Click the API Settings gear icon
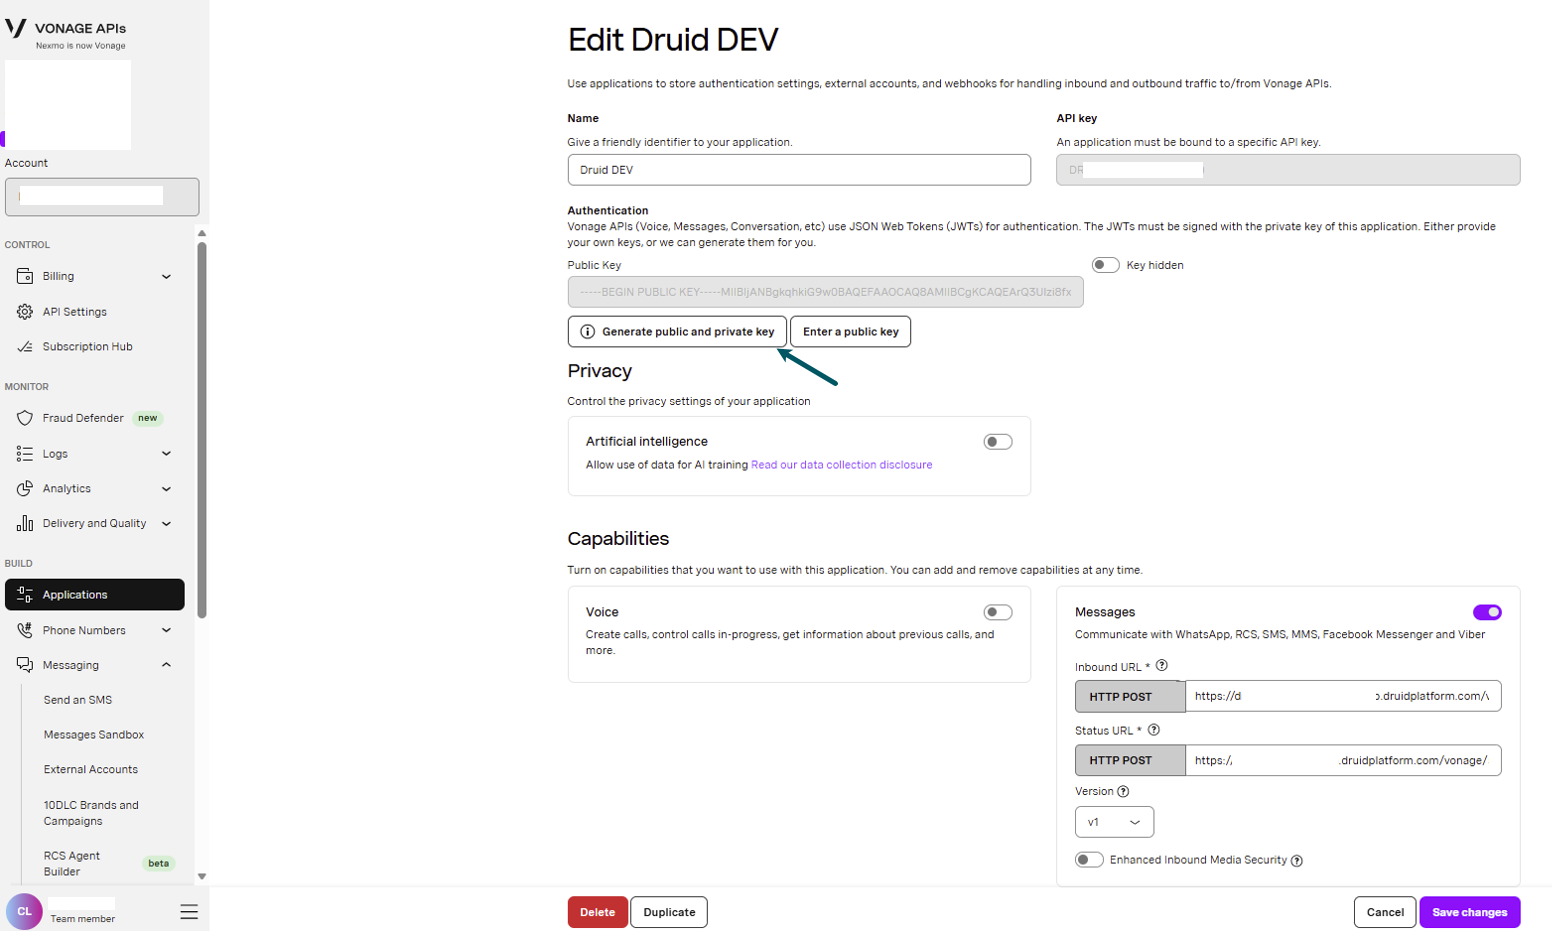Screen dimensions: 1552x931 coord(25,312)
